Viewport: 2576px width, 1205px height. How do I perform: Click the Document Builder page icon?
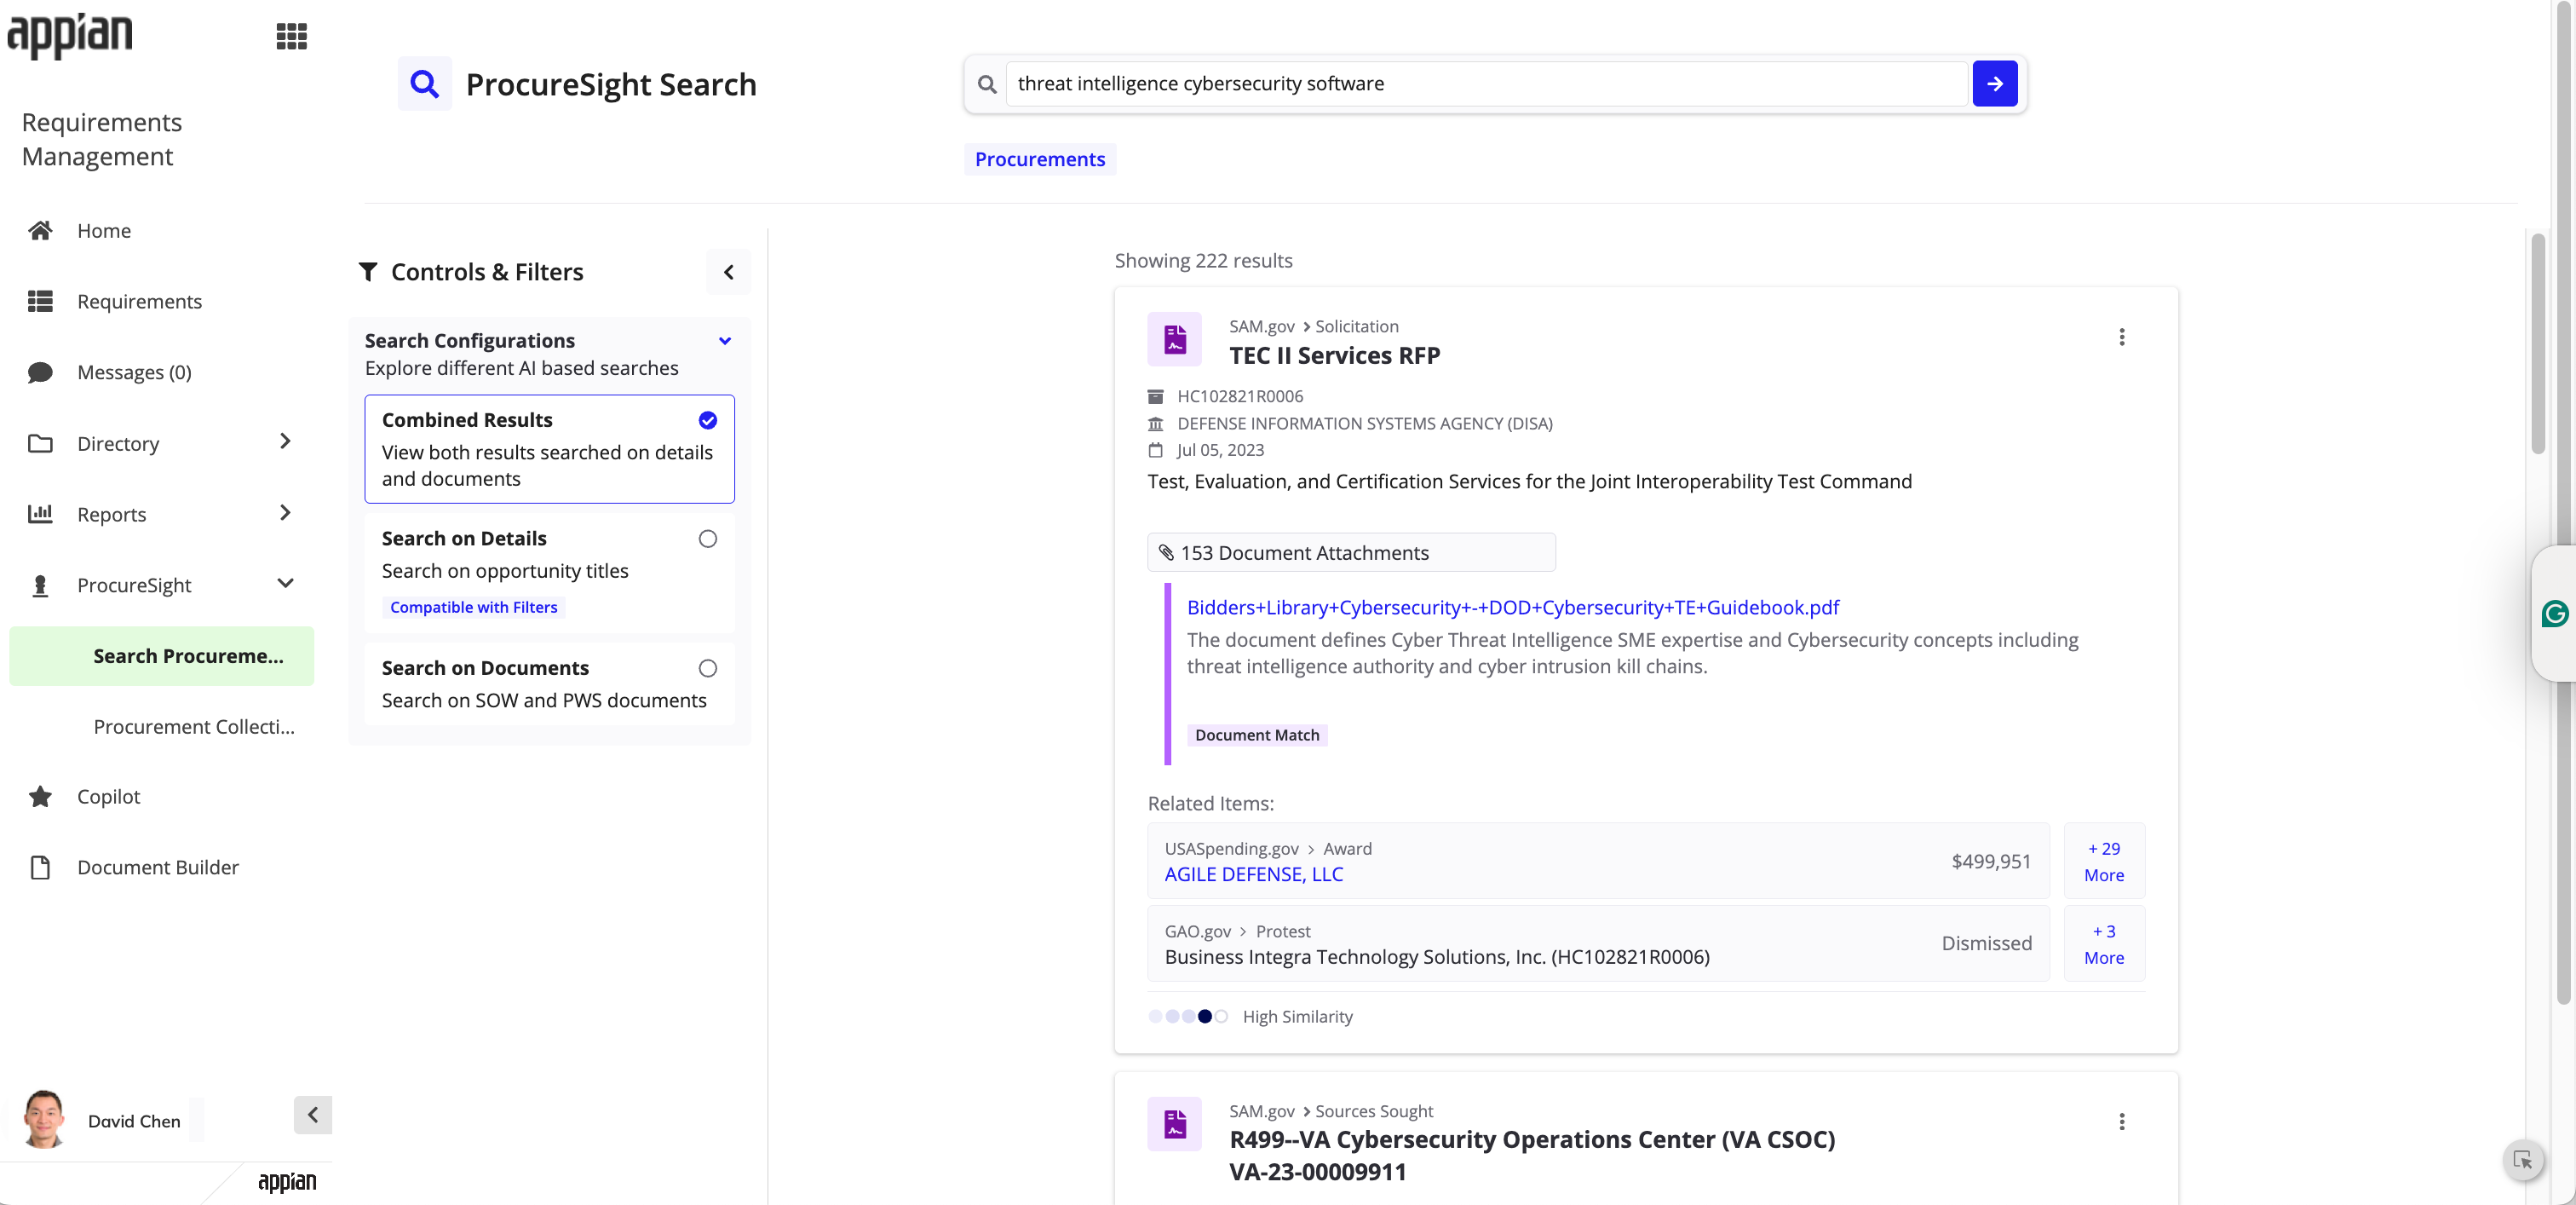40,867
